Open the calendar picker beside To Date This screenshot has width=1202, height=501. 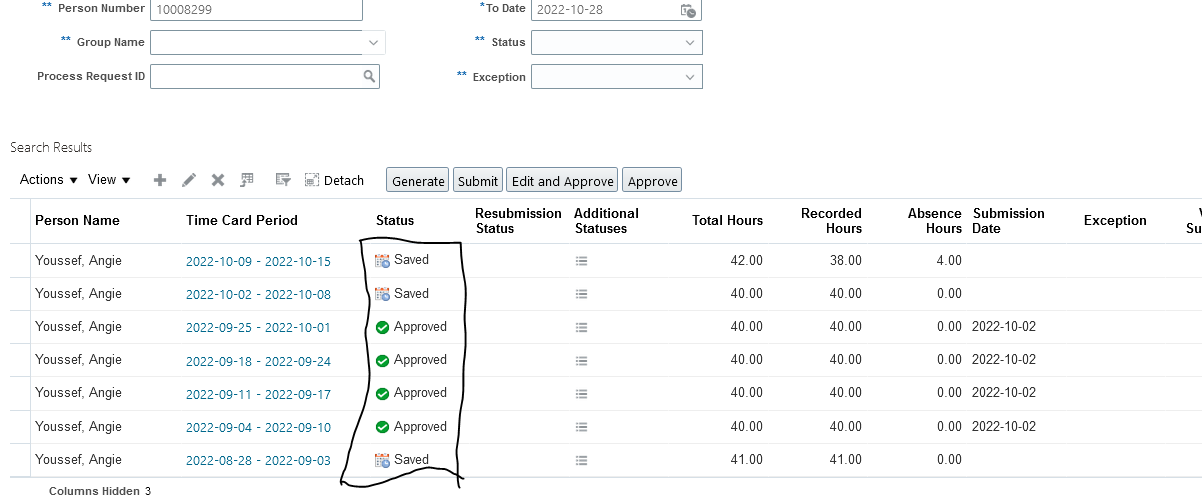[688, 11]
